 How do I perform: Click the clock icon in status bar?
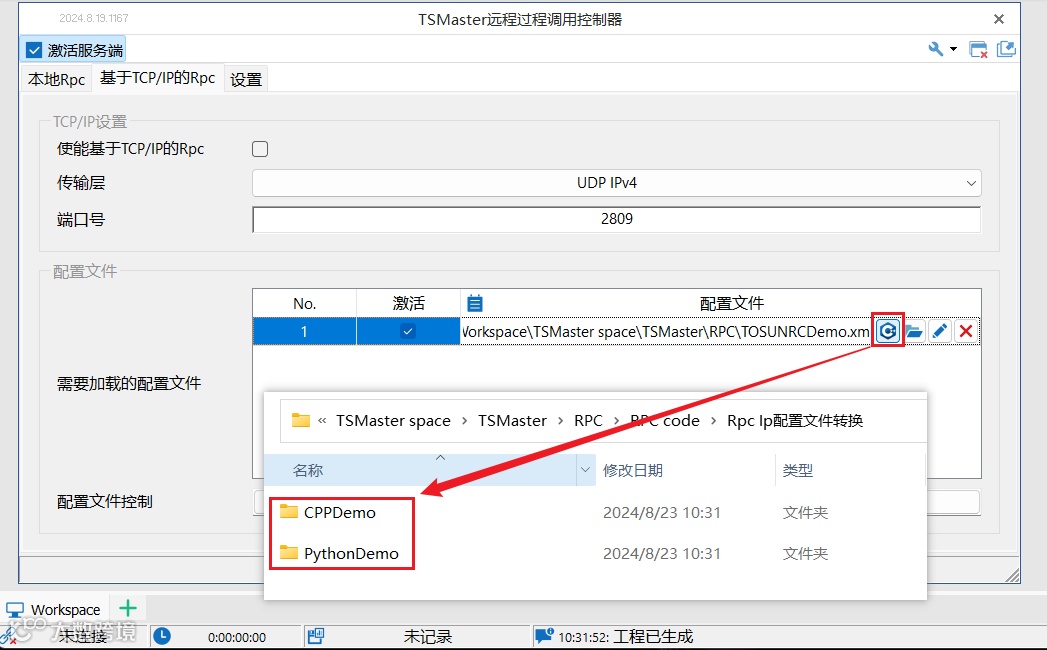click(x=162, y=637)
